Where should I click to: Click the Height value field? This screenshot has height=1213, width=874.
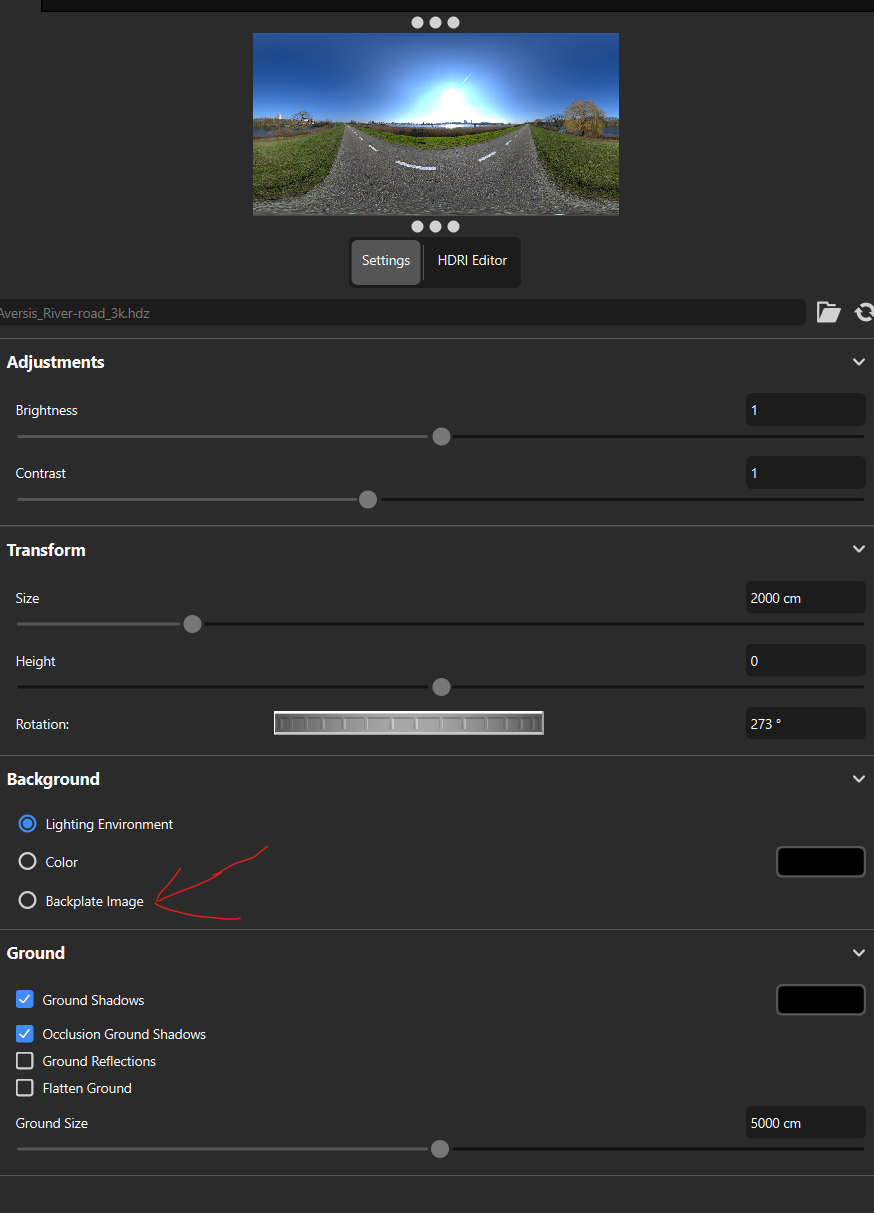coord(805,661)
